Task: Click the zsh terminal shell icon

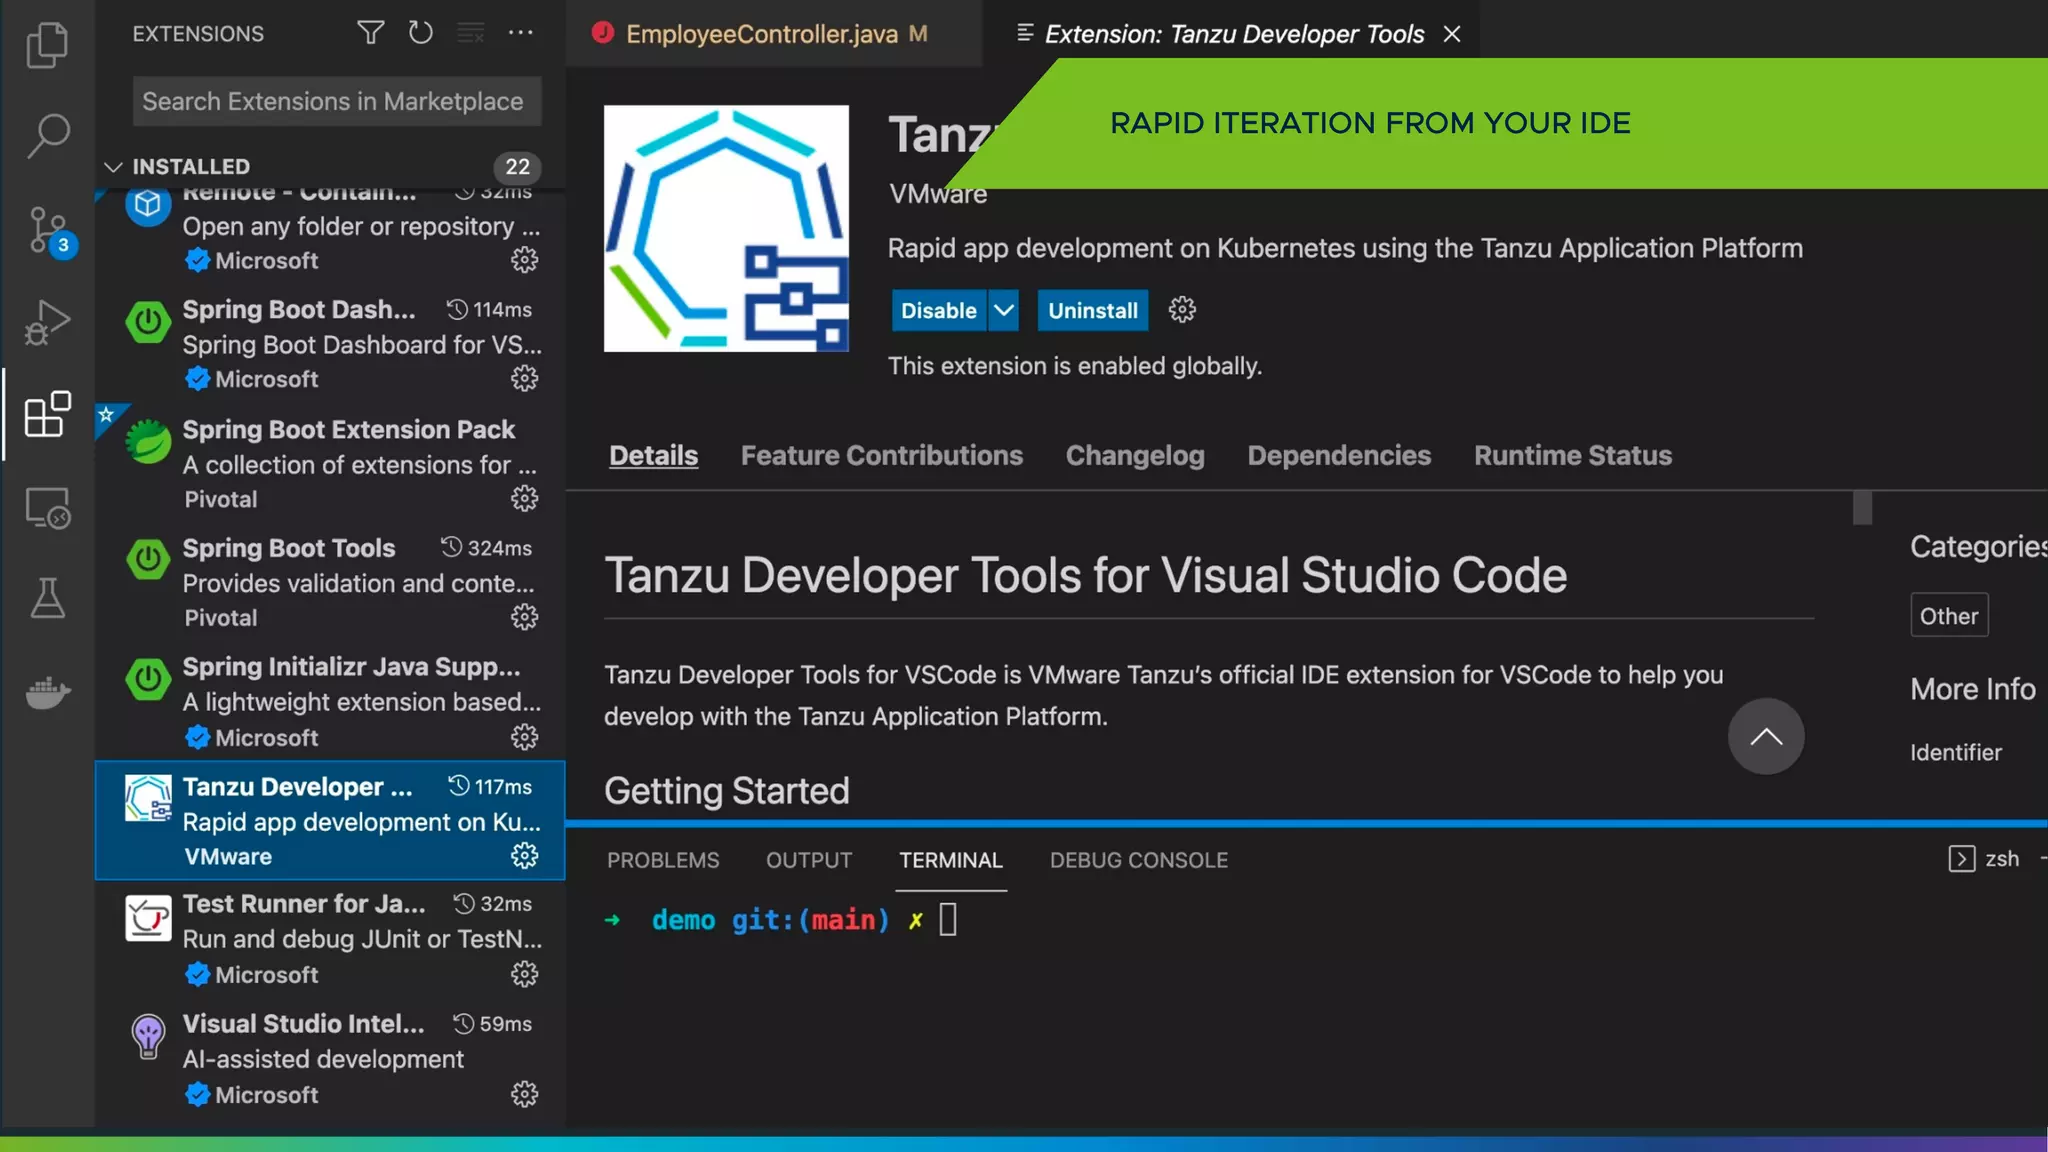Action: point(1961,859)
